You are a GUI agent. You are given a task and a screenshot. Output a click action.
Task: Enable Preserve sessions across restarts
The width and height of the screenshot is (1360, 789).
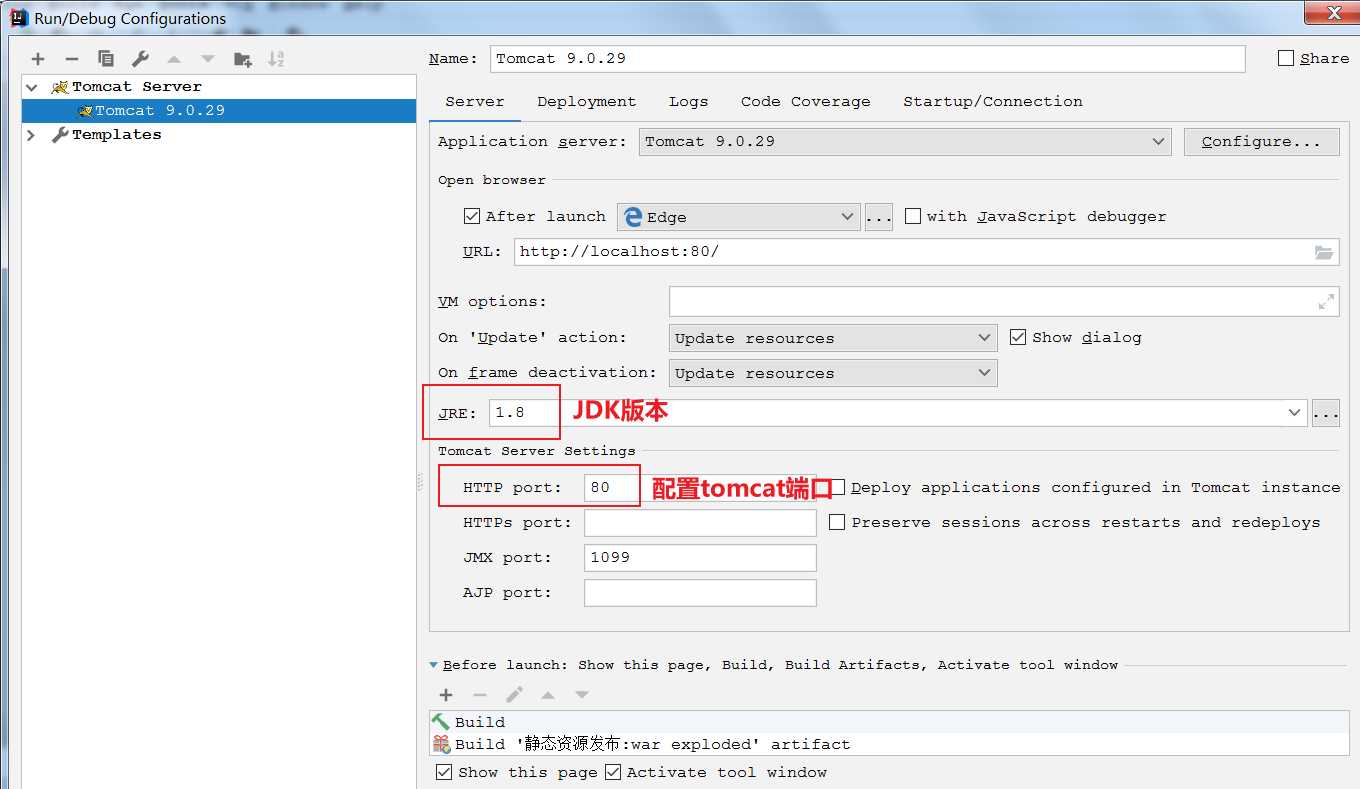pyautogui.click(x=838, y=522)
